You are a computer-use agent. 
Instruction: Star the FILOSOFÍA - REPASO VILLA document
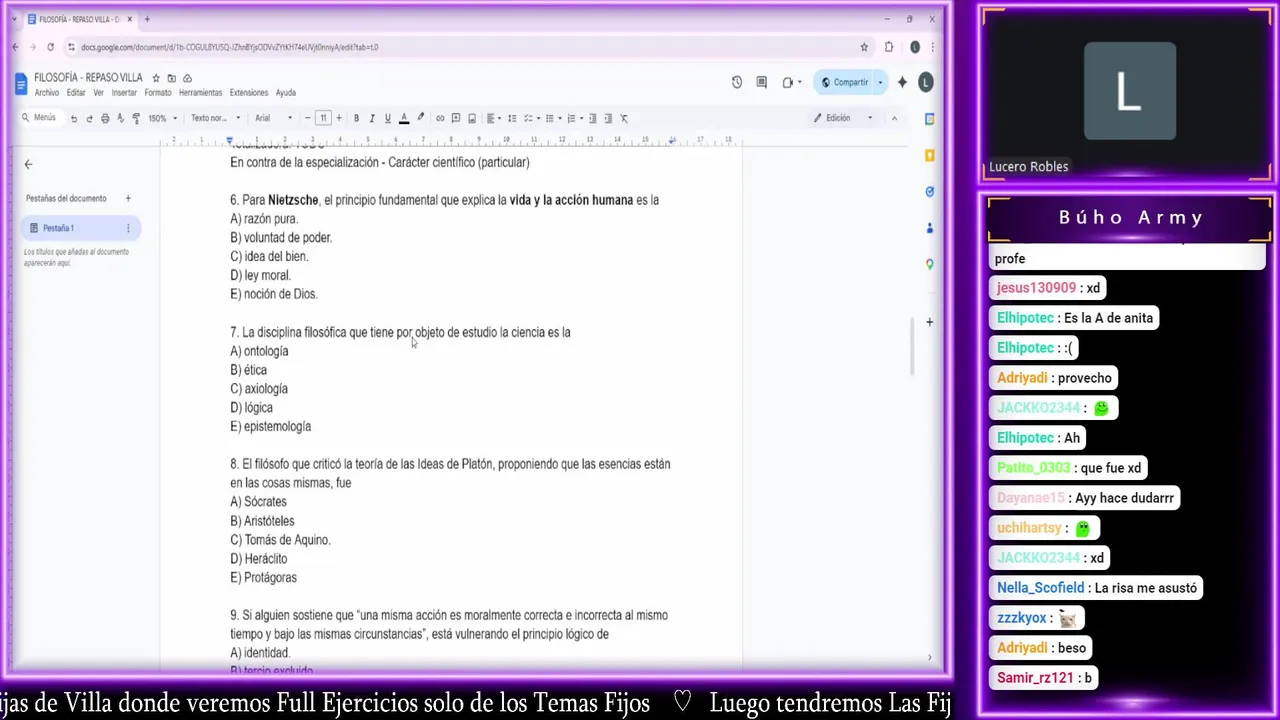[156, 78]
